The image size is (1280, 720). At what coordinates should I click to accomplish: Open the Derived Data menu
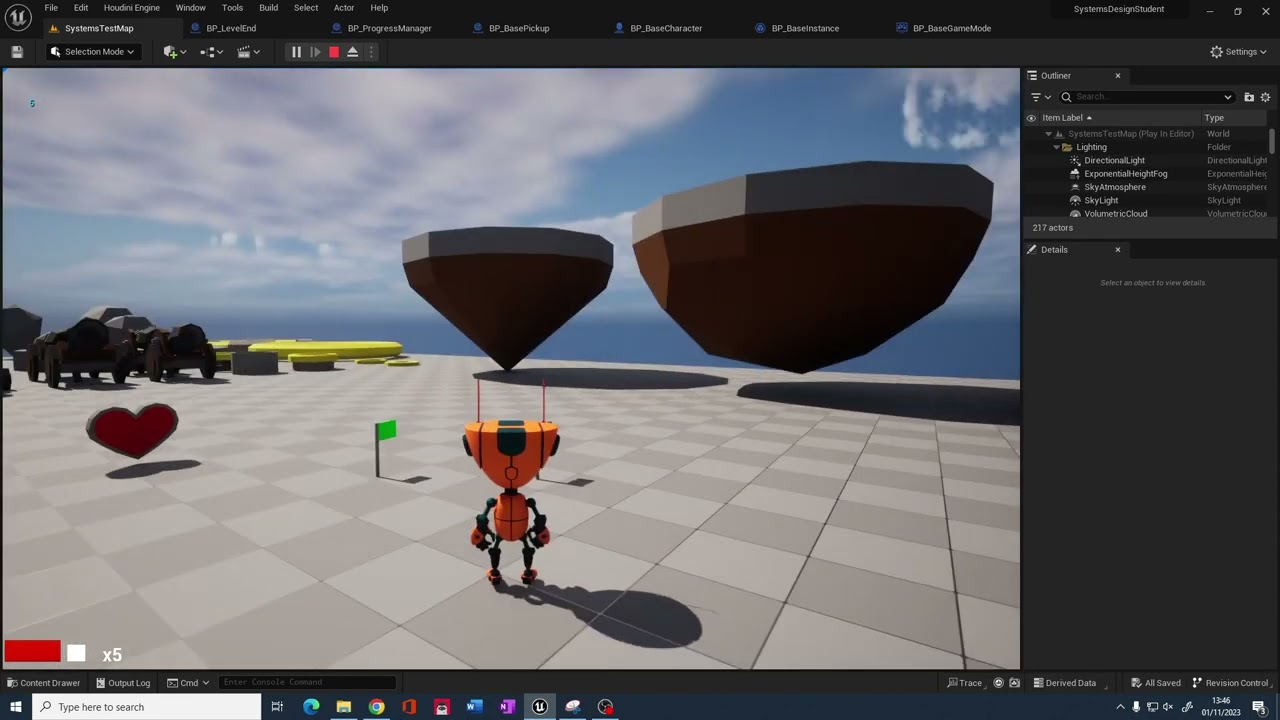pos(1065,683)
